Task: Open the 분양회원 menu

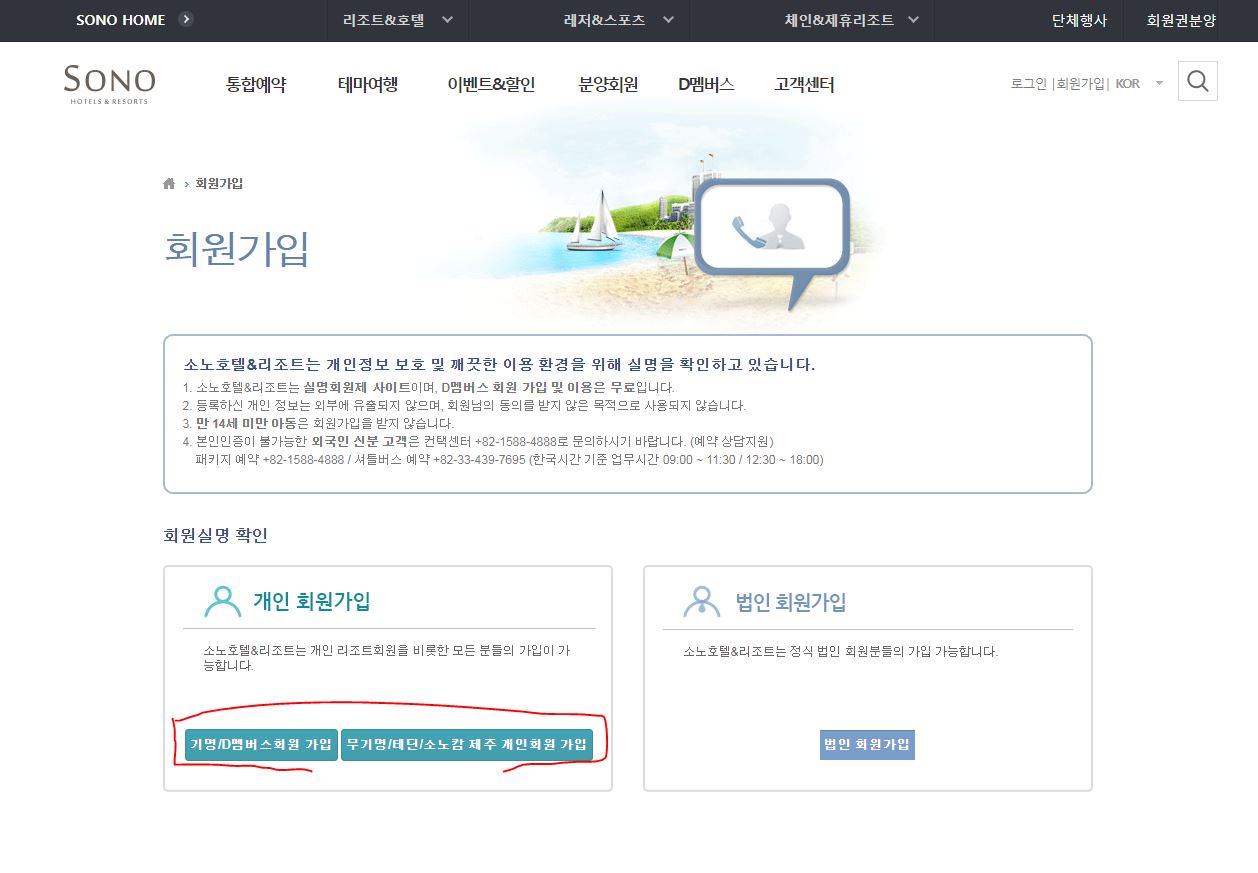Action: click(x=608, y=85)
